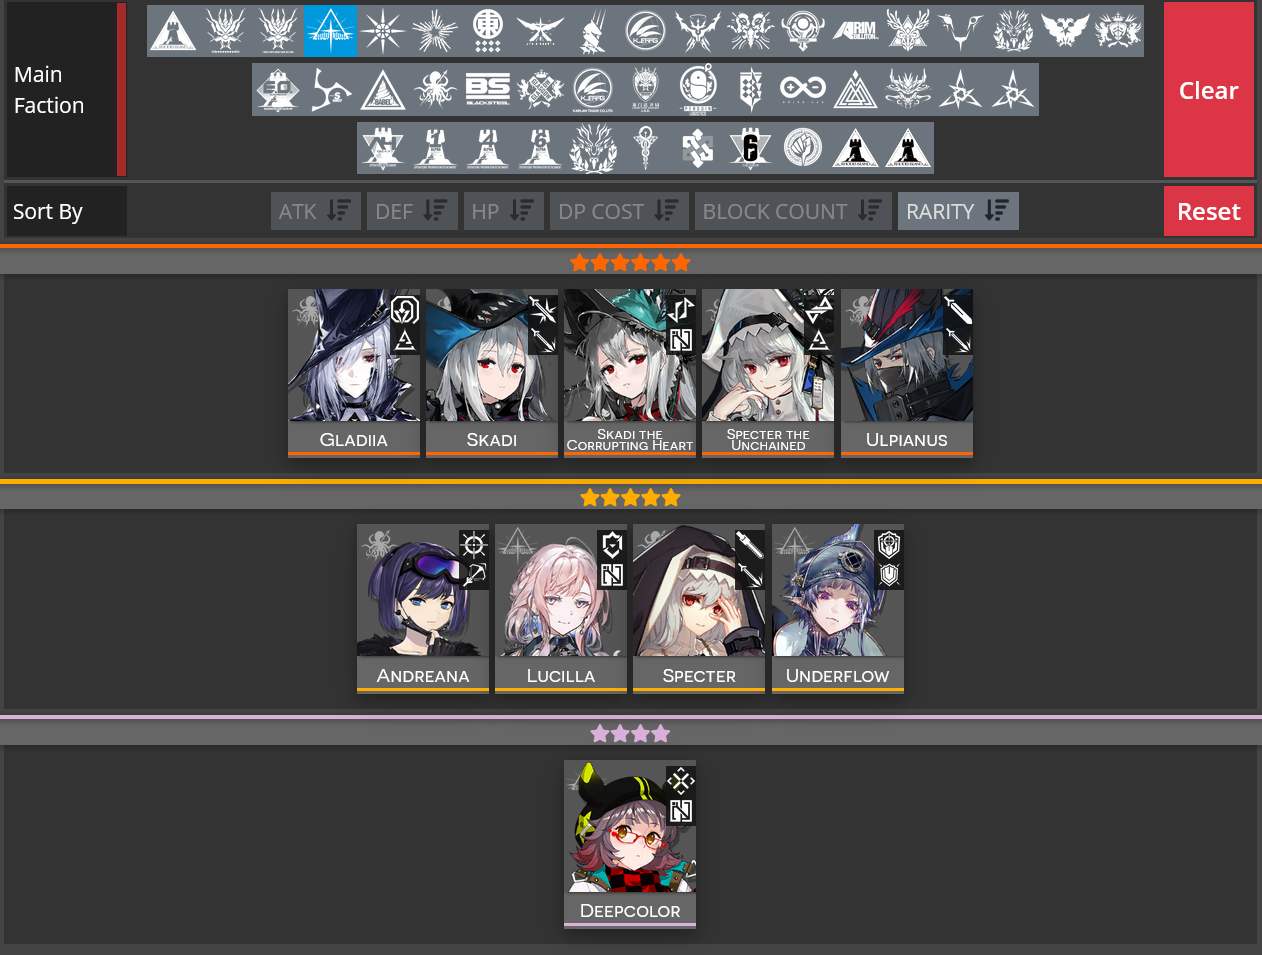Open the 5-star Specter operator card
This screenshot has height=955, width=1262.
(x=699, y=608)
